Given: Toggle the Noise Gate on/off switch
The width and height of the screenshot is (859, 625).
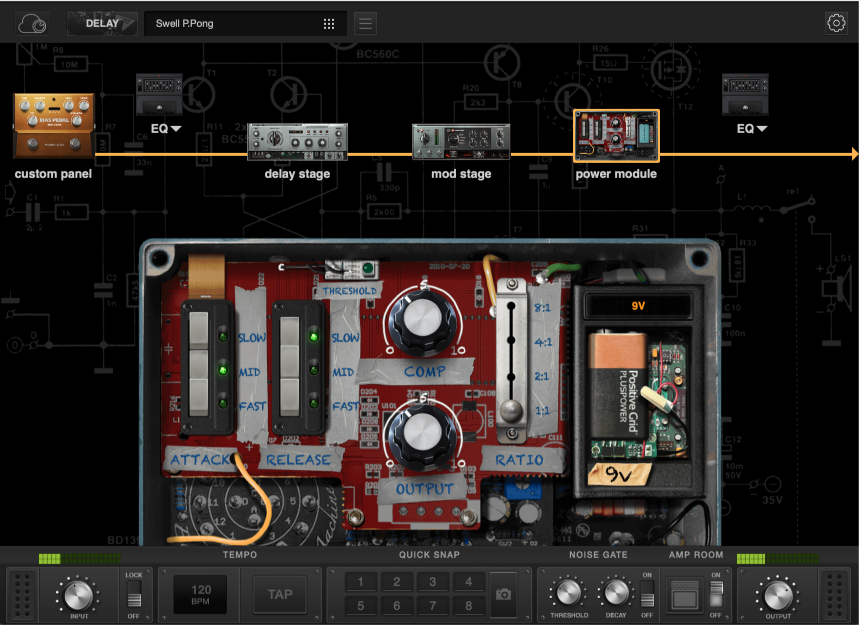Looking at the screenshot, I should coord(647,597).
